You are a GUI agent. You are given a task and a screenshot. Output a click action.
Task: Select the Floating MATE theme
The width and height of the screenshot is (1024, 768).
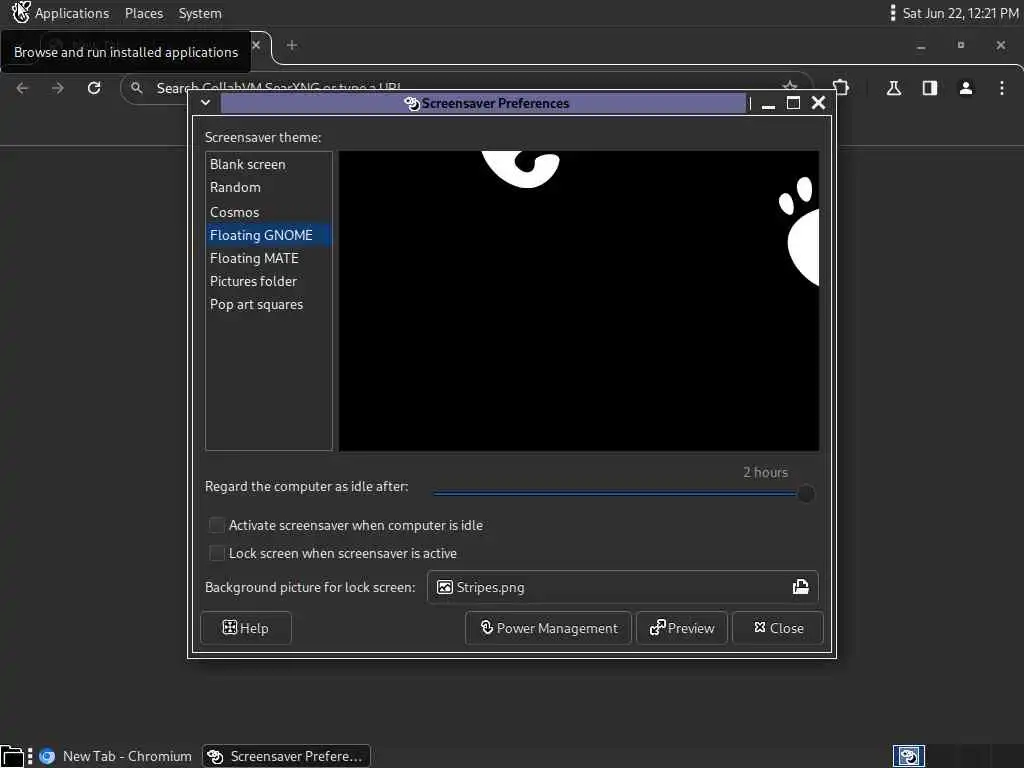[x=268, y=258]
